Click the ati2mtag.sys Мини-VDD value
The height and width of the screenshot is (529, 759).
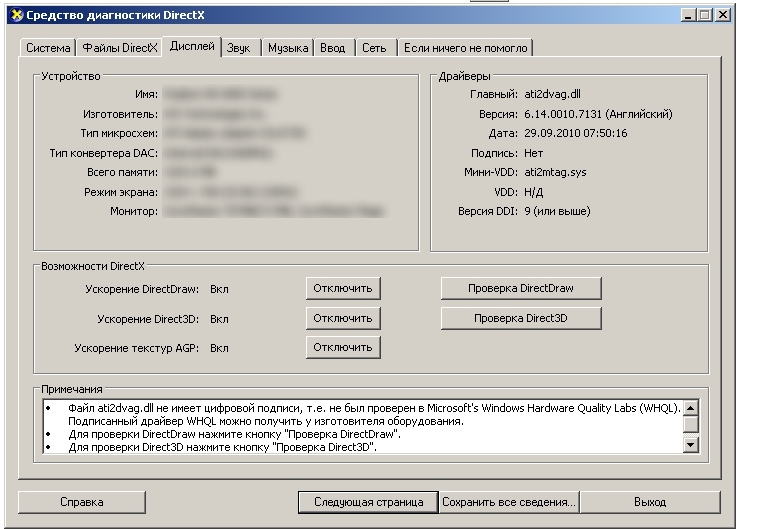click(555, 172)
